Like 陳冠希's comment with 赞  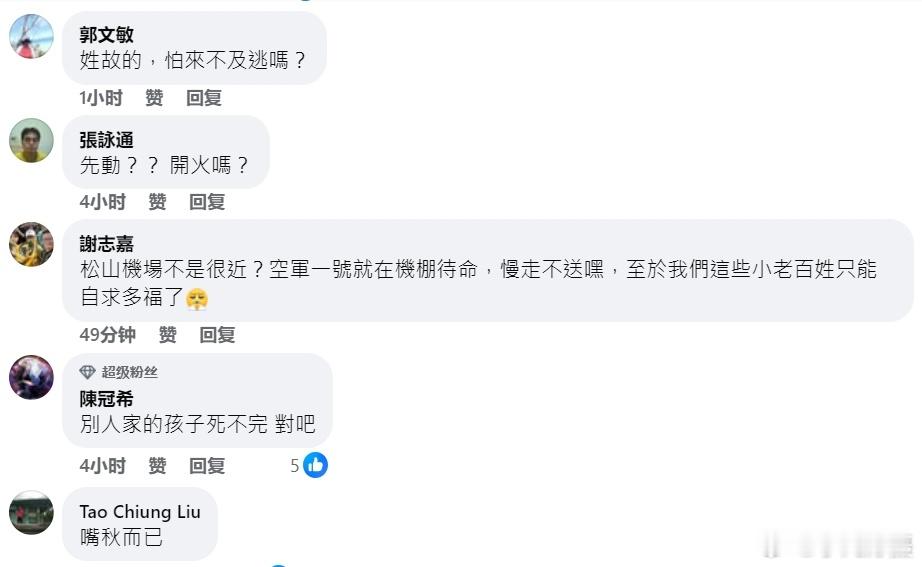(x=157, y=466)
